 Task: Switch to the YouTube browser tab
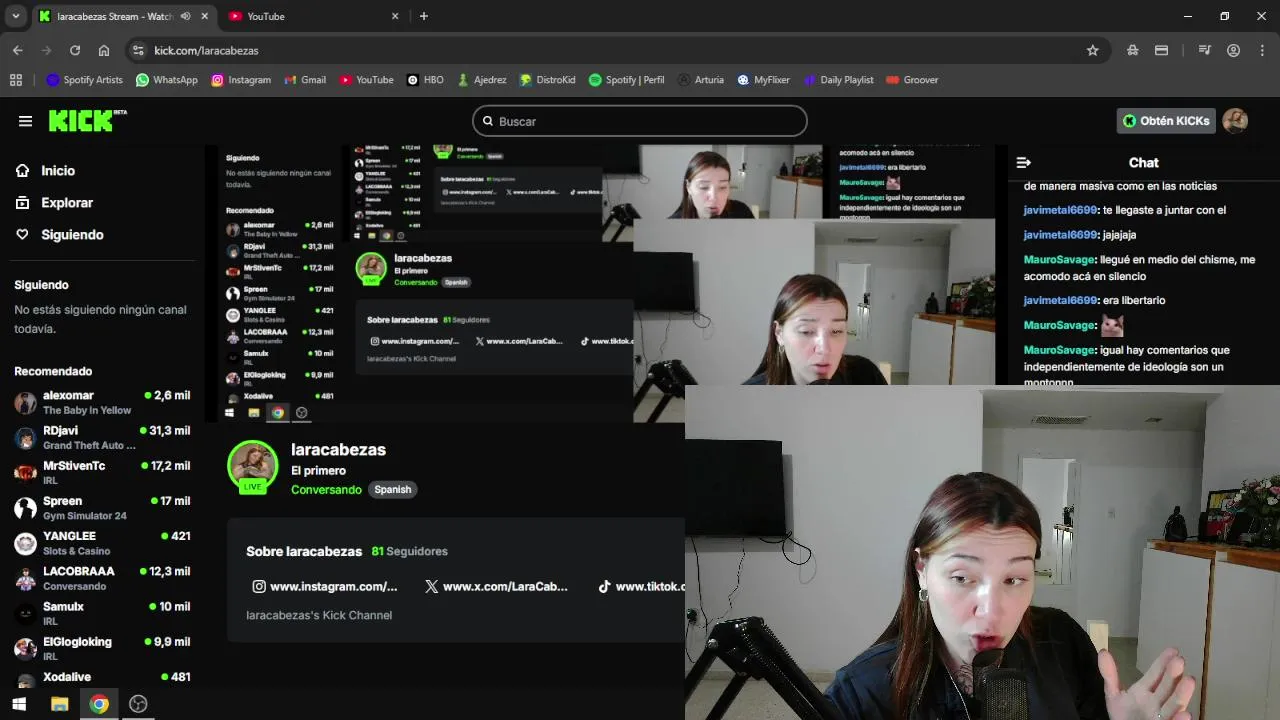pos(311,16)
